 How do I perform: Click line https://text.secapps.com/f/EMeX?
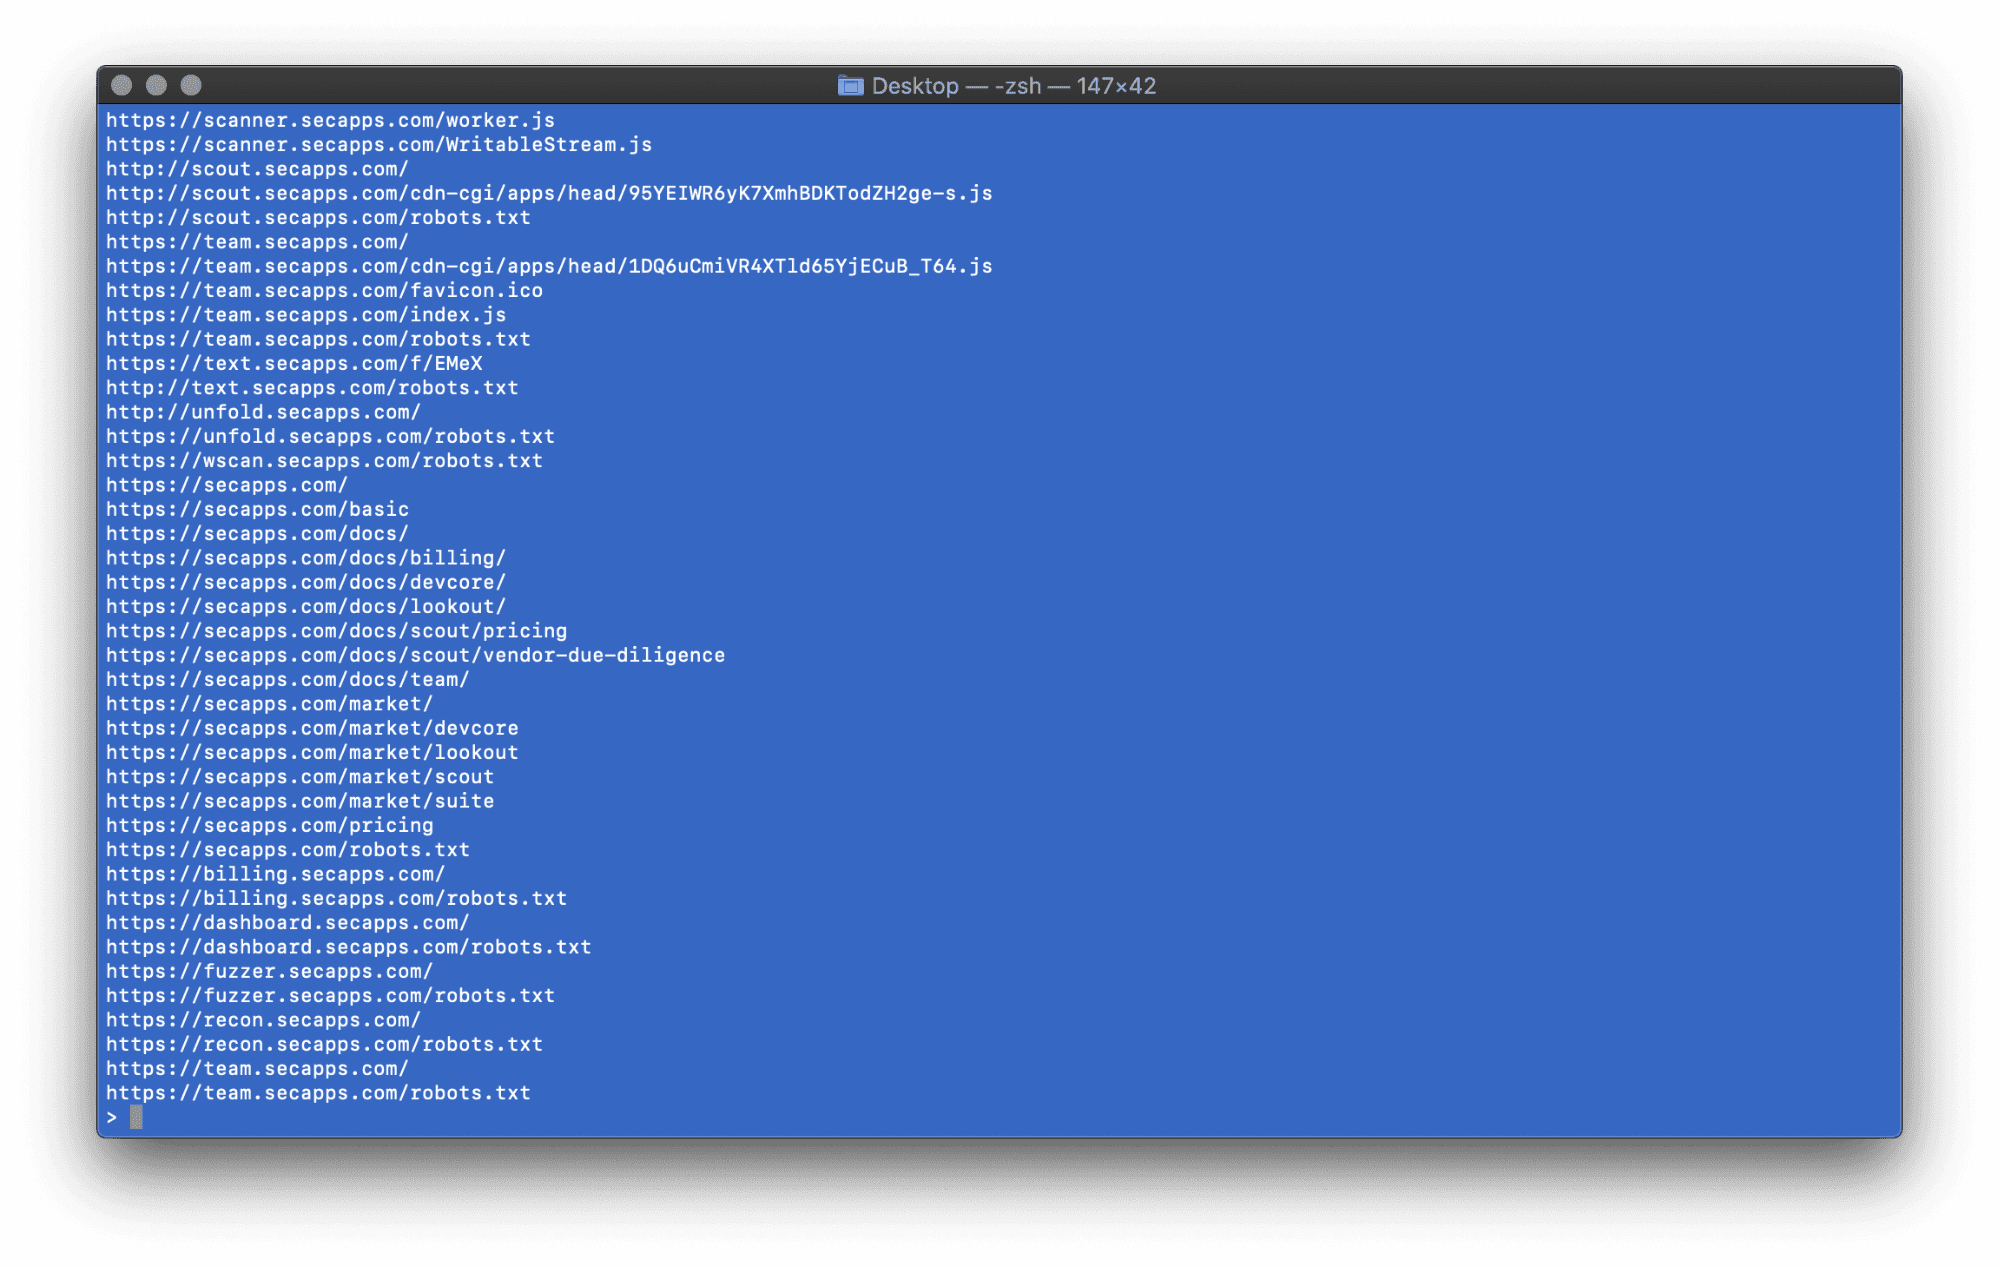click(x=294, y=364)
